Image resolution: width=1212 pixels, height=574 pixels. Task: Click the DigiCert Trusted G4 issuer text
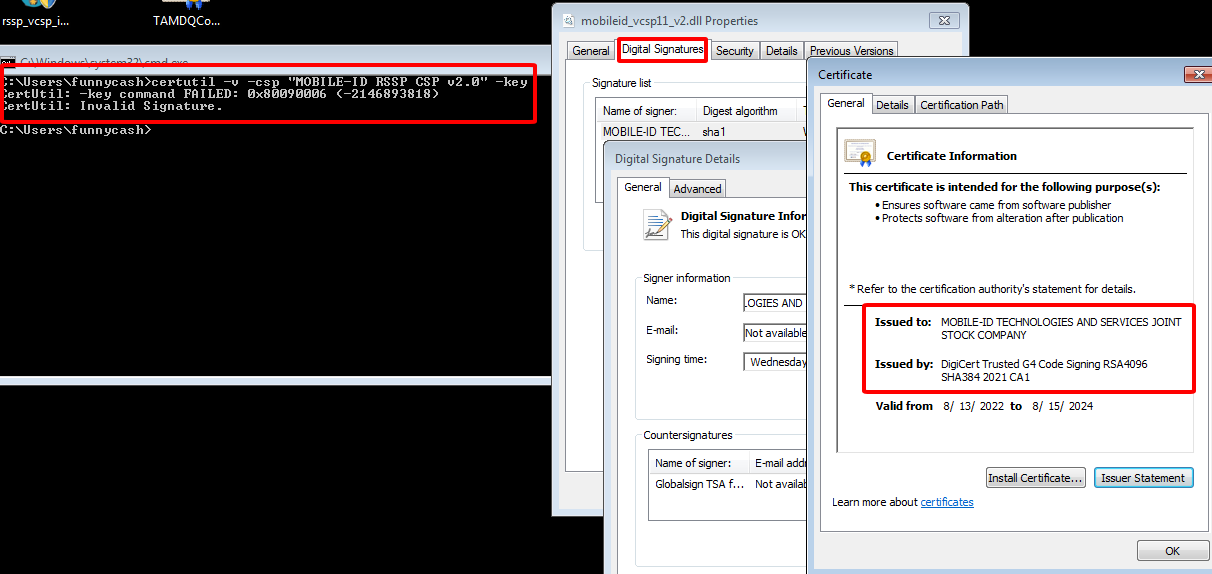pos(1044,371)
